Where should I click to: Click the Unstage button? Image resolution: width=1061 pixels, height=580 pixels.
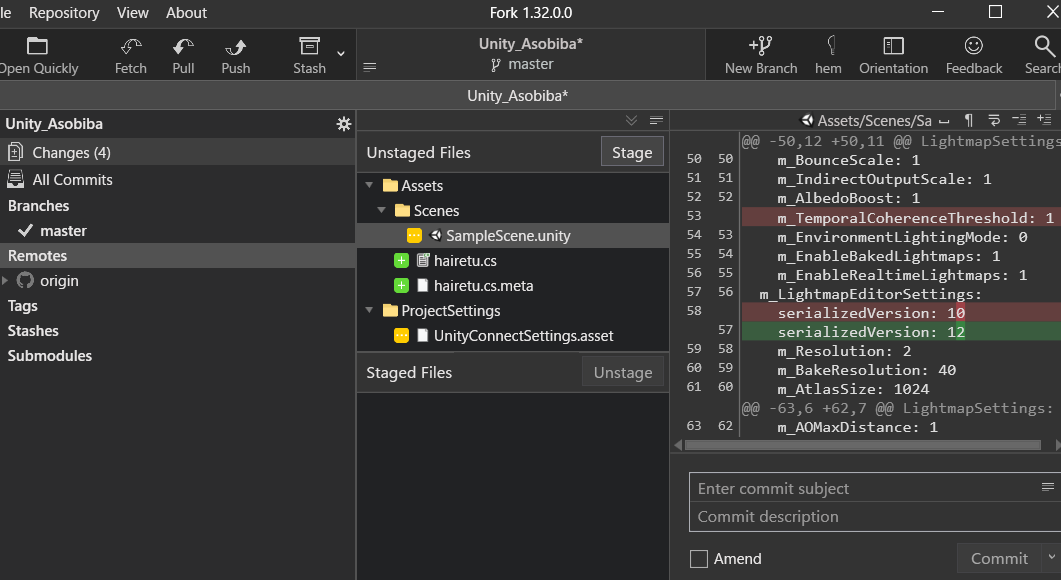(x=623, y=372)
